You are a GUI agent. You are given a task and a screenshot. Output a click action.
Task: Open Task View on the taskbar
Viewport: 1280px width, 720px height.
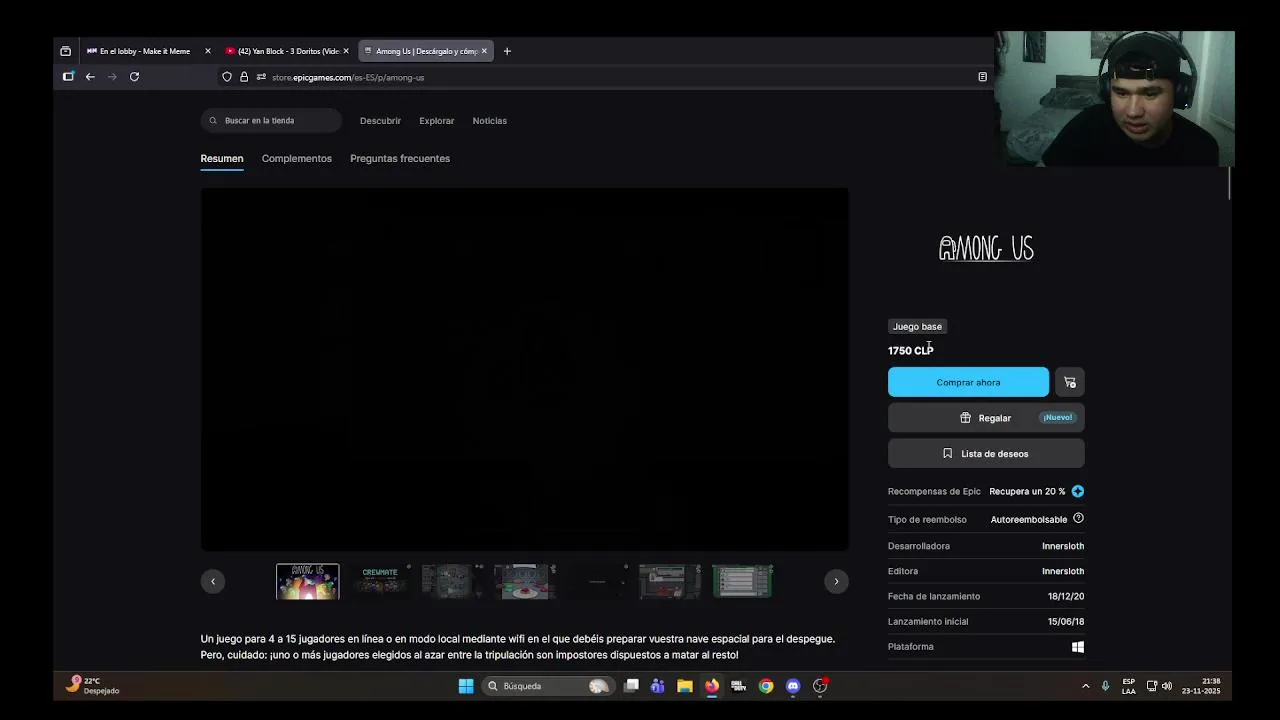pyautogui.click(x=632, y=686)
